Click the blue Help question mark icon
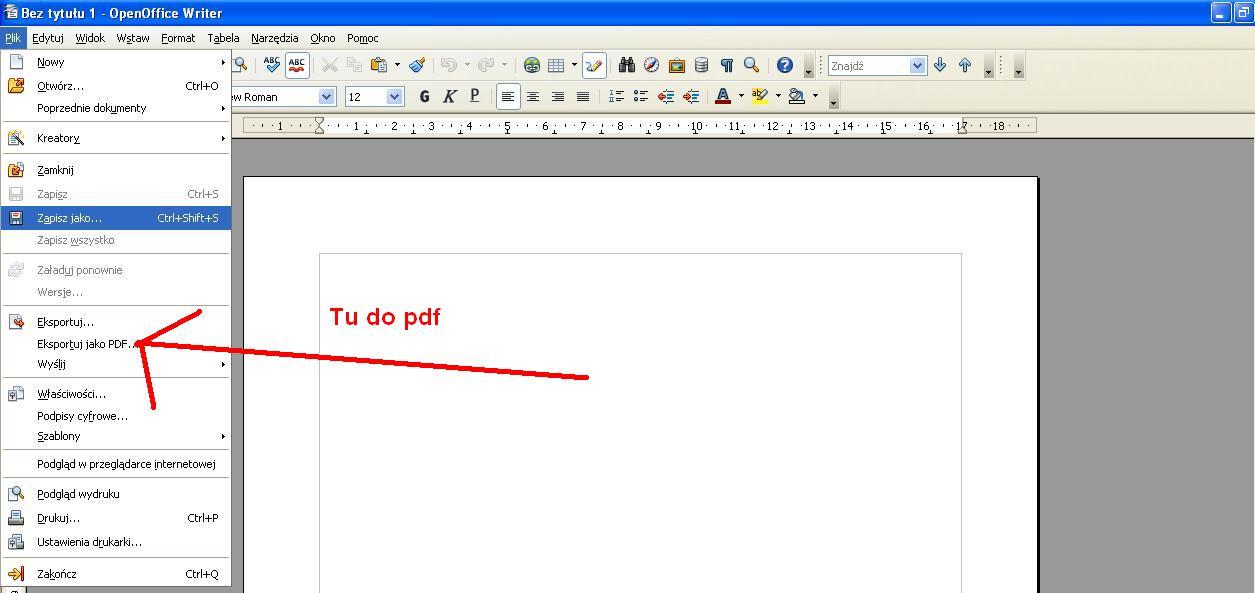The height and width of the screenshot is (593, 1255). coord(785,65)
